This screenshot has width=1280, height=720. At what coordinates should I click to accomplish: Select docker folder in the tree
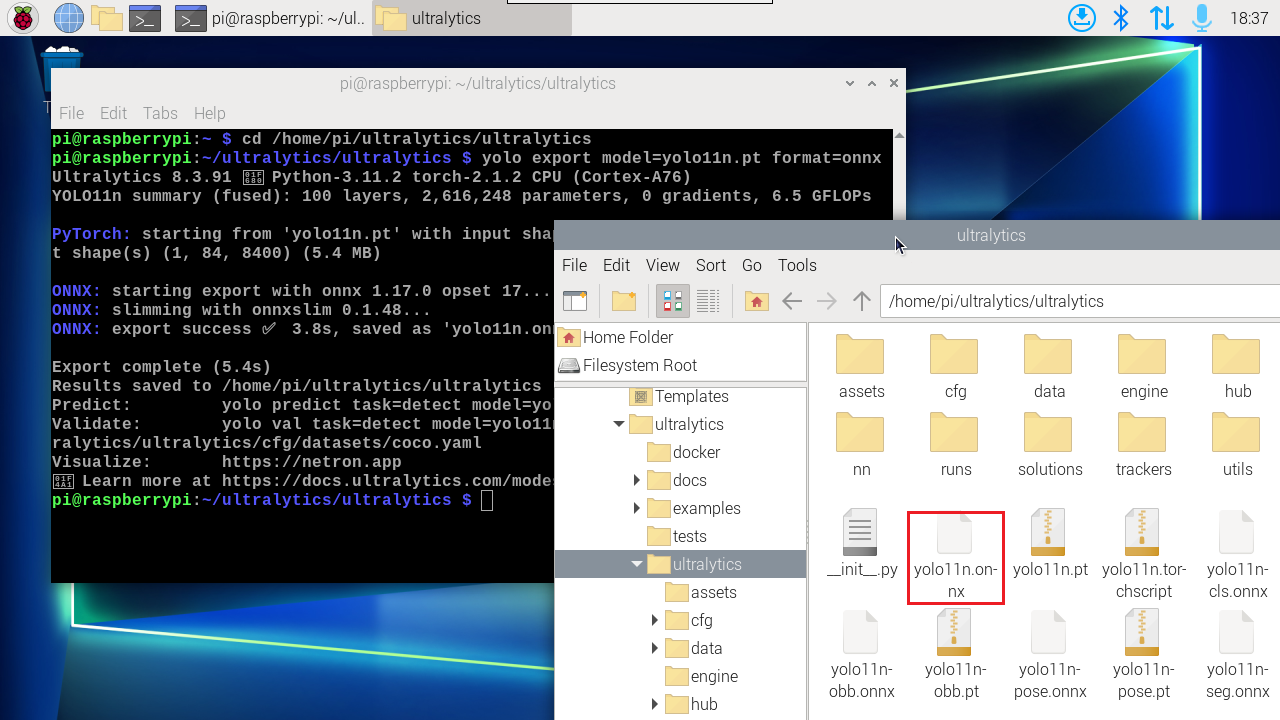coord(684,452)
